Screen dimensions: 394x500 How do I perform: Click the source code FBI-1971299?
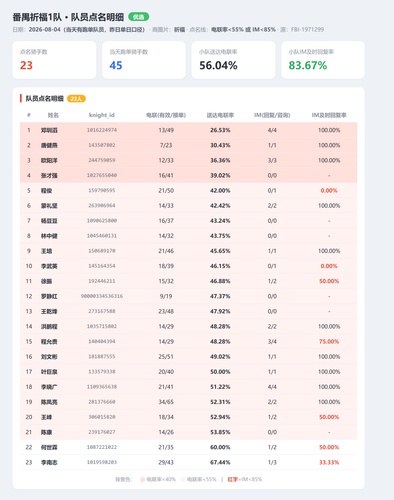(x=307, y=29)
